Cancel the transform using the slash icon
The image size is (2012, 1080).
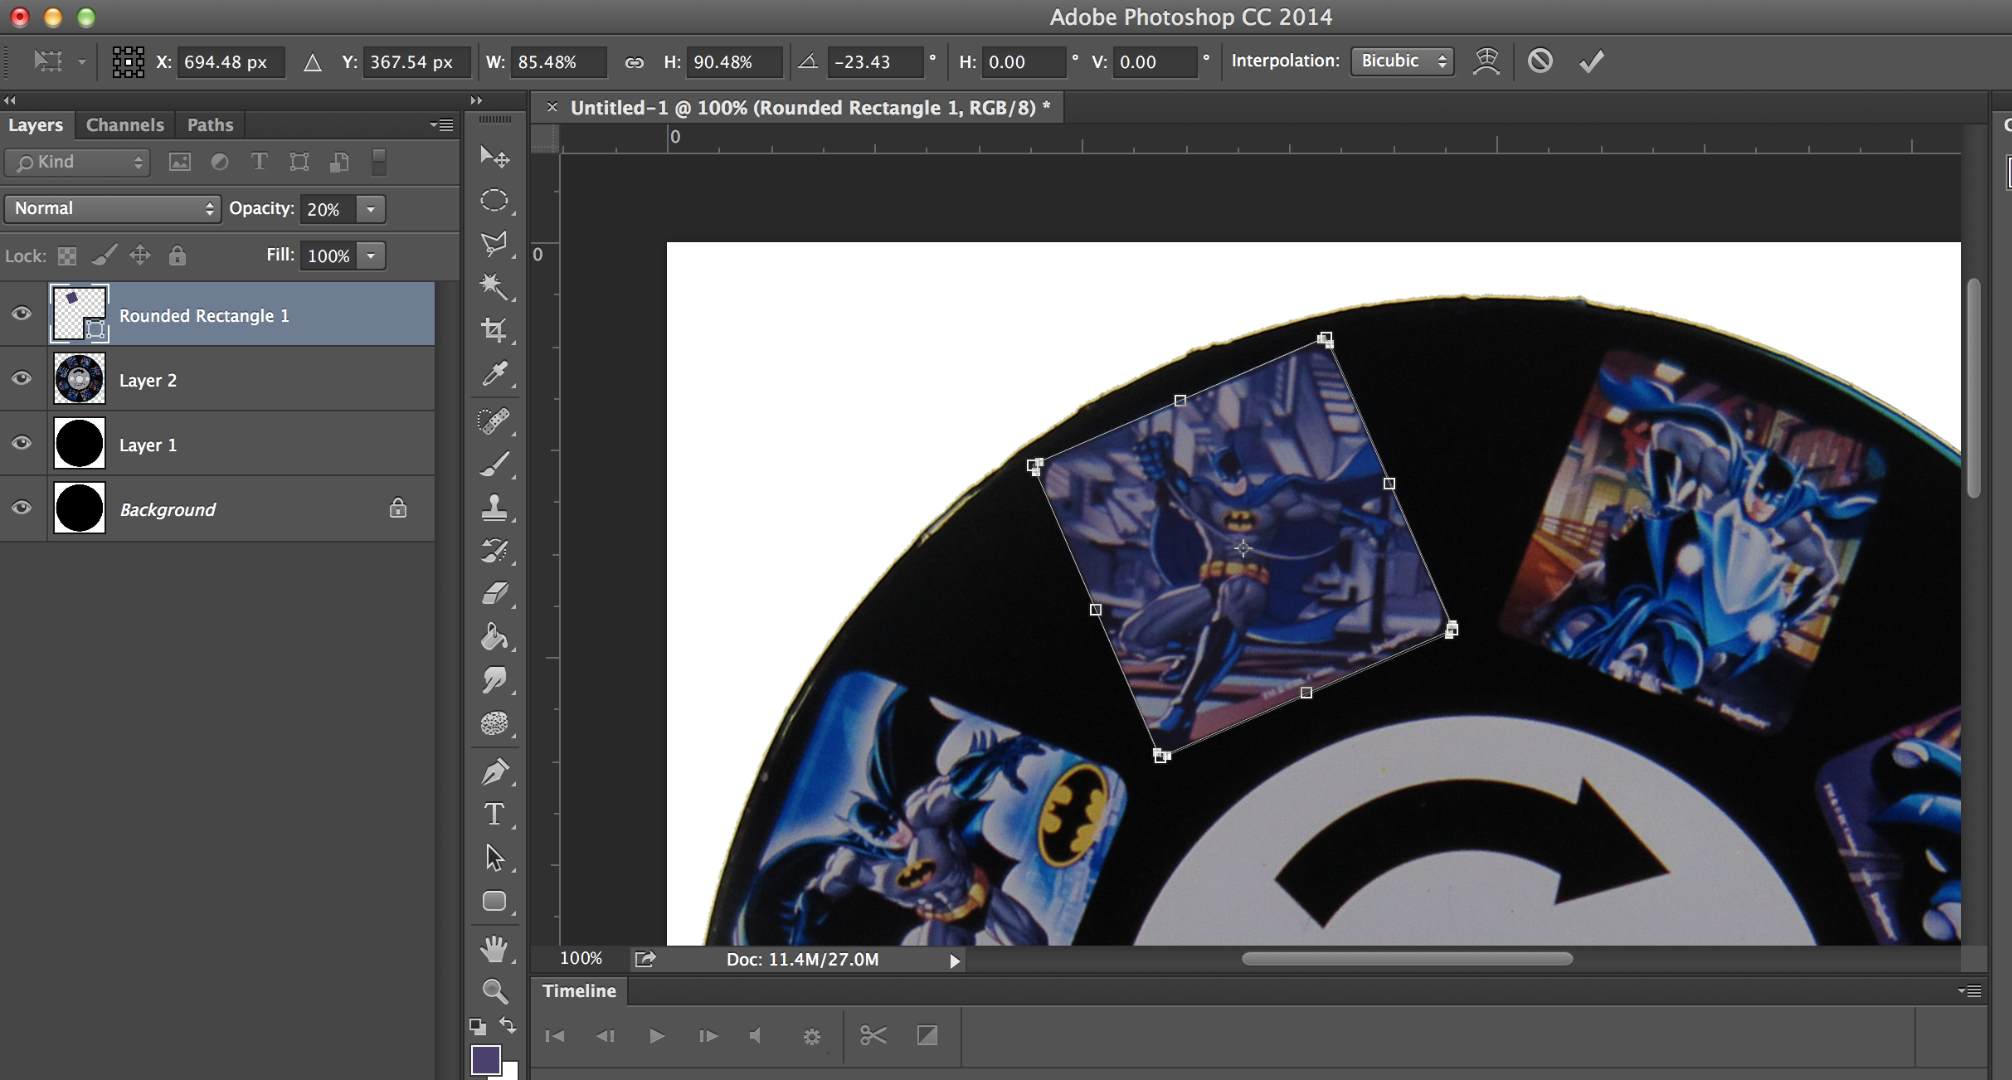pos(1540,61)
